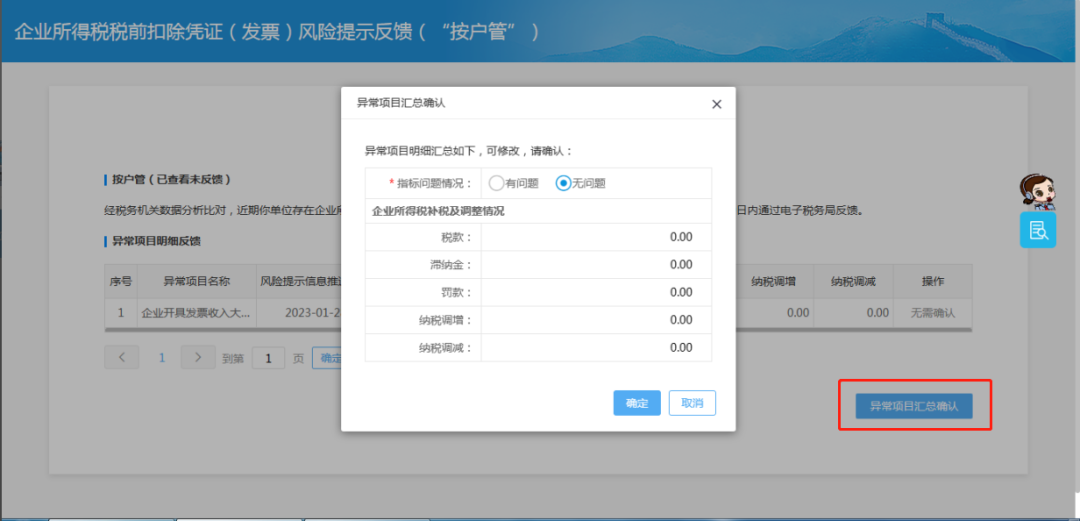The height and width of the screenshot is (521, 1080).
Task: Select page number 1 in pagination
Action: click(x=163, y=358)
